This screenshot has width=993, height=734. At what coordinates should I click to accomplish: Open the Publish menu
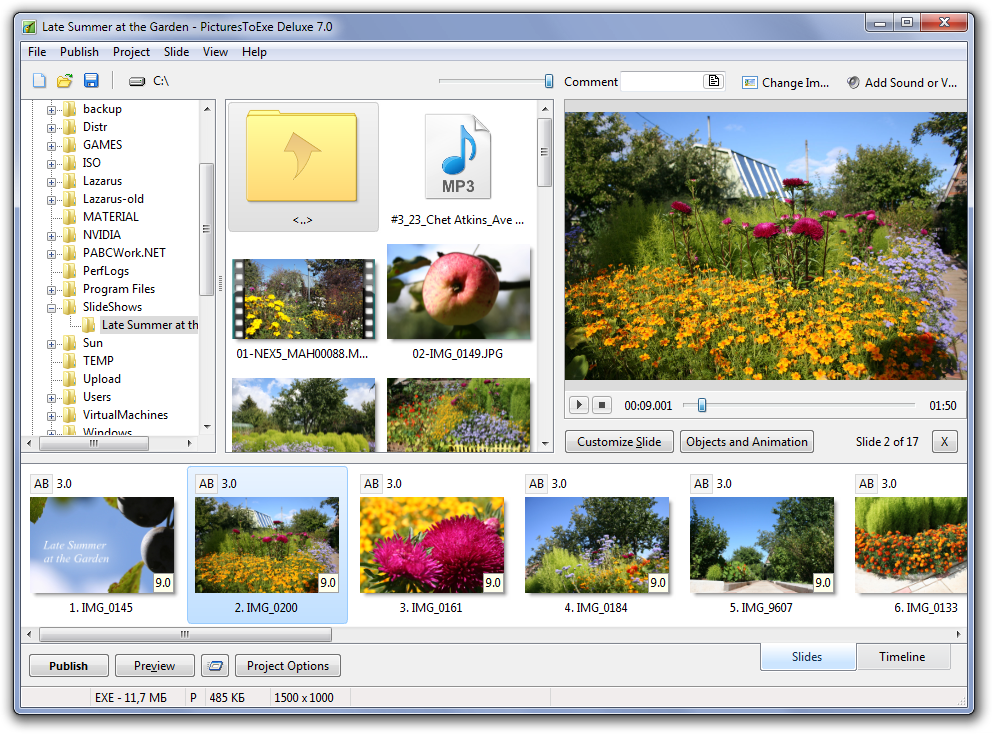(79, 52)
